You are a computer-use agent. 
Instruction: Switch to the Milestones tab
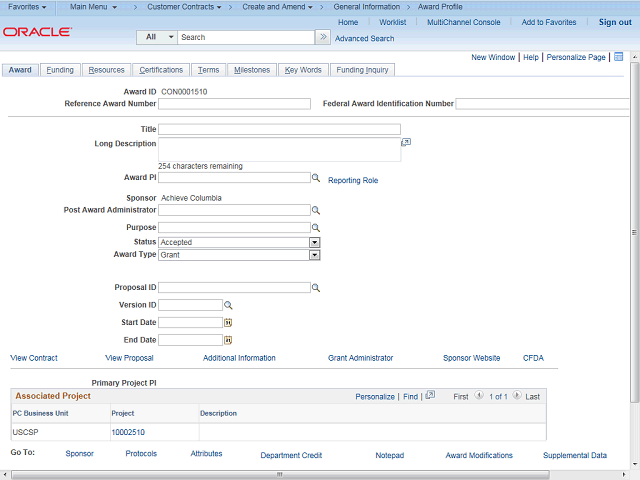point(251,70)
